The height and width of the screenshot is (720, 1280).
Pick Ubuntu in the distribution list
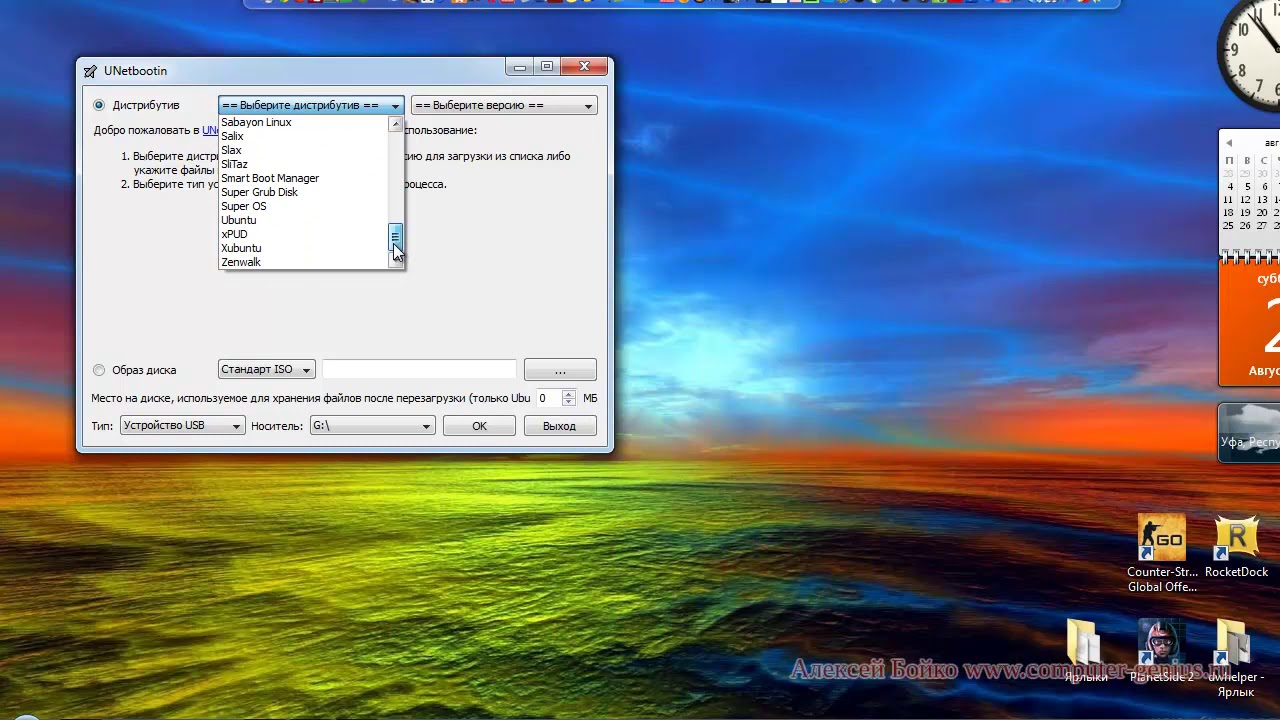(x=304, y=220)
